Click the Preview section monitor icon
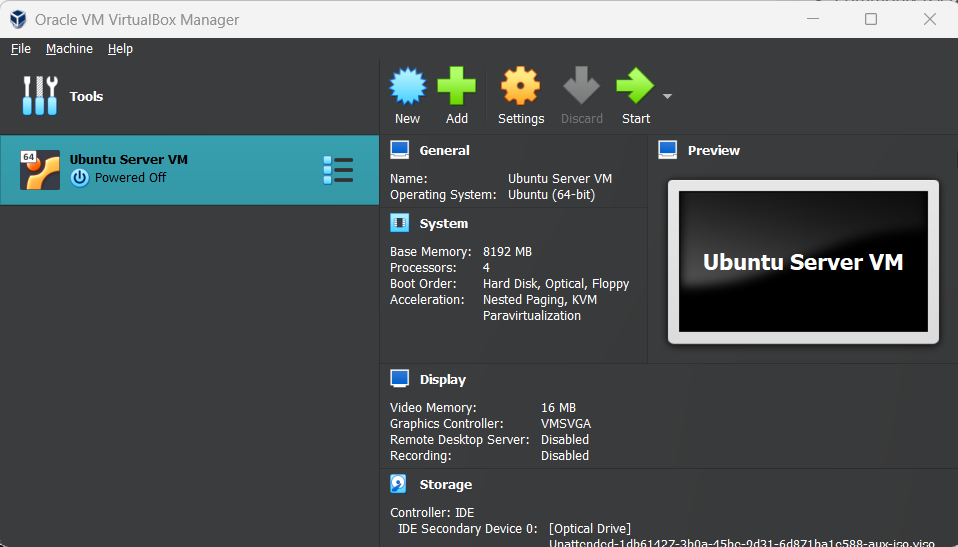 [x=668, y=150]
